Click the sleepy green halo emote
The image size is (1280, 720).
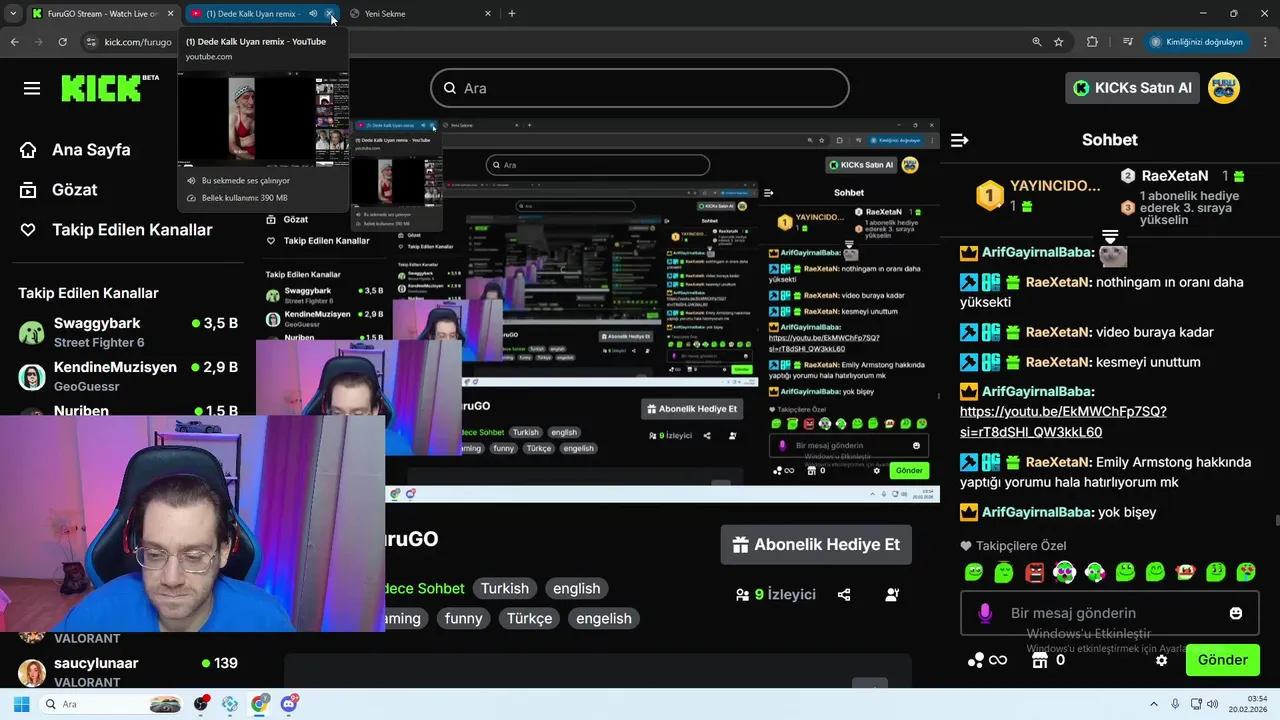1004,572
